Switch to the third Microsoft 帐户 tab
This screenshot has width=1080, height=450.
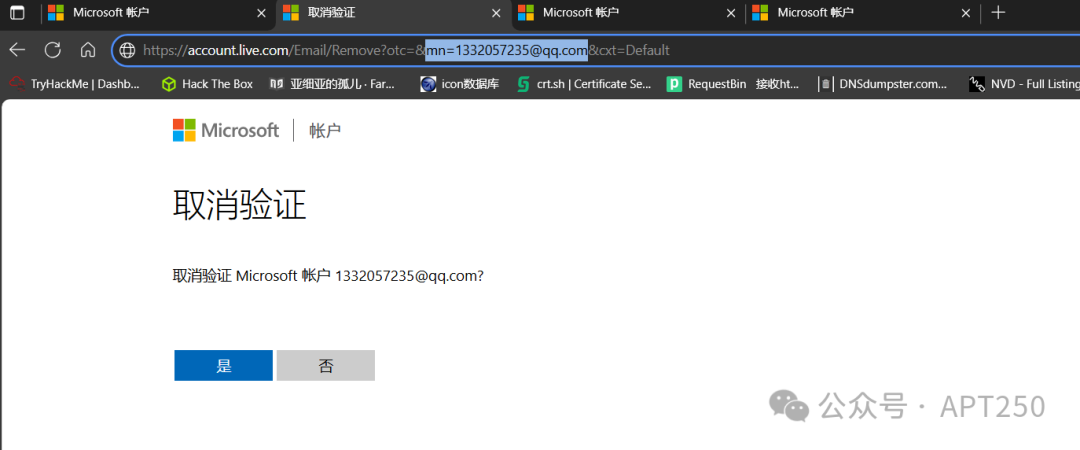click(x=627, y=12)
